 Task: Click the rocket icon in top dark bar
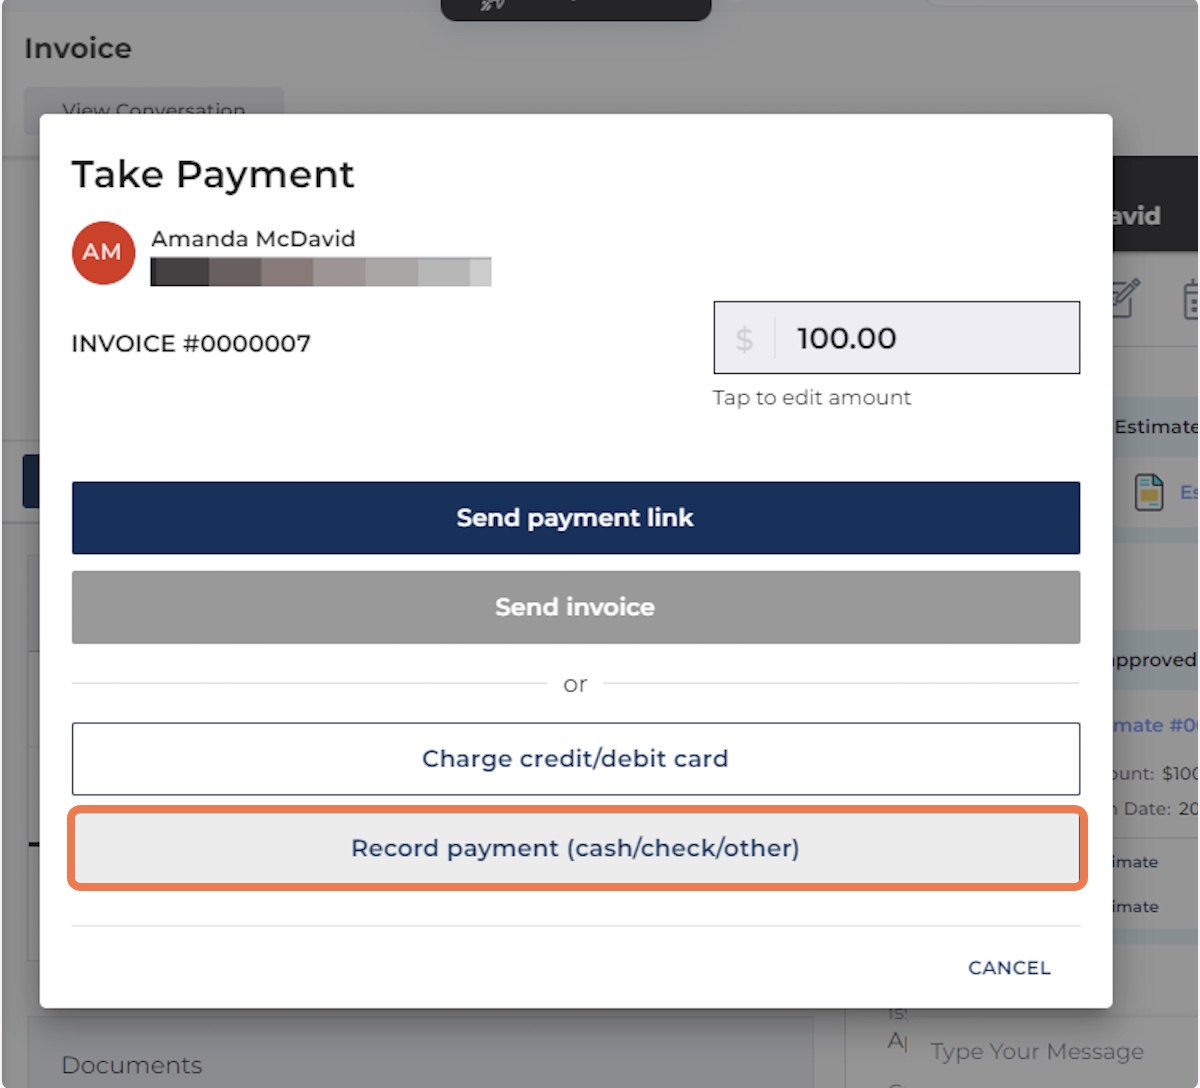click(492, 6)
